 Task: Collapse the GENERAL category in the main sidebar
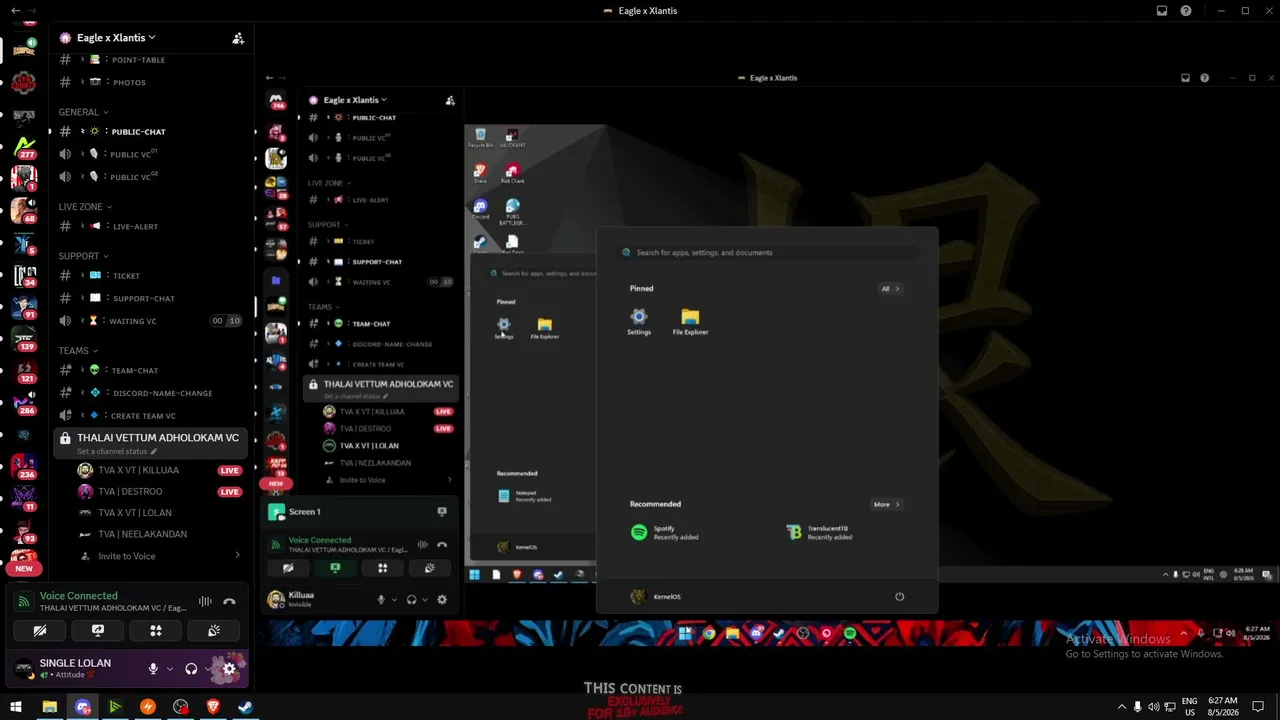pyautogui.click(x=83, y=112)
